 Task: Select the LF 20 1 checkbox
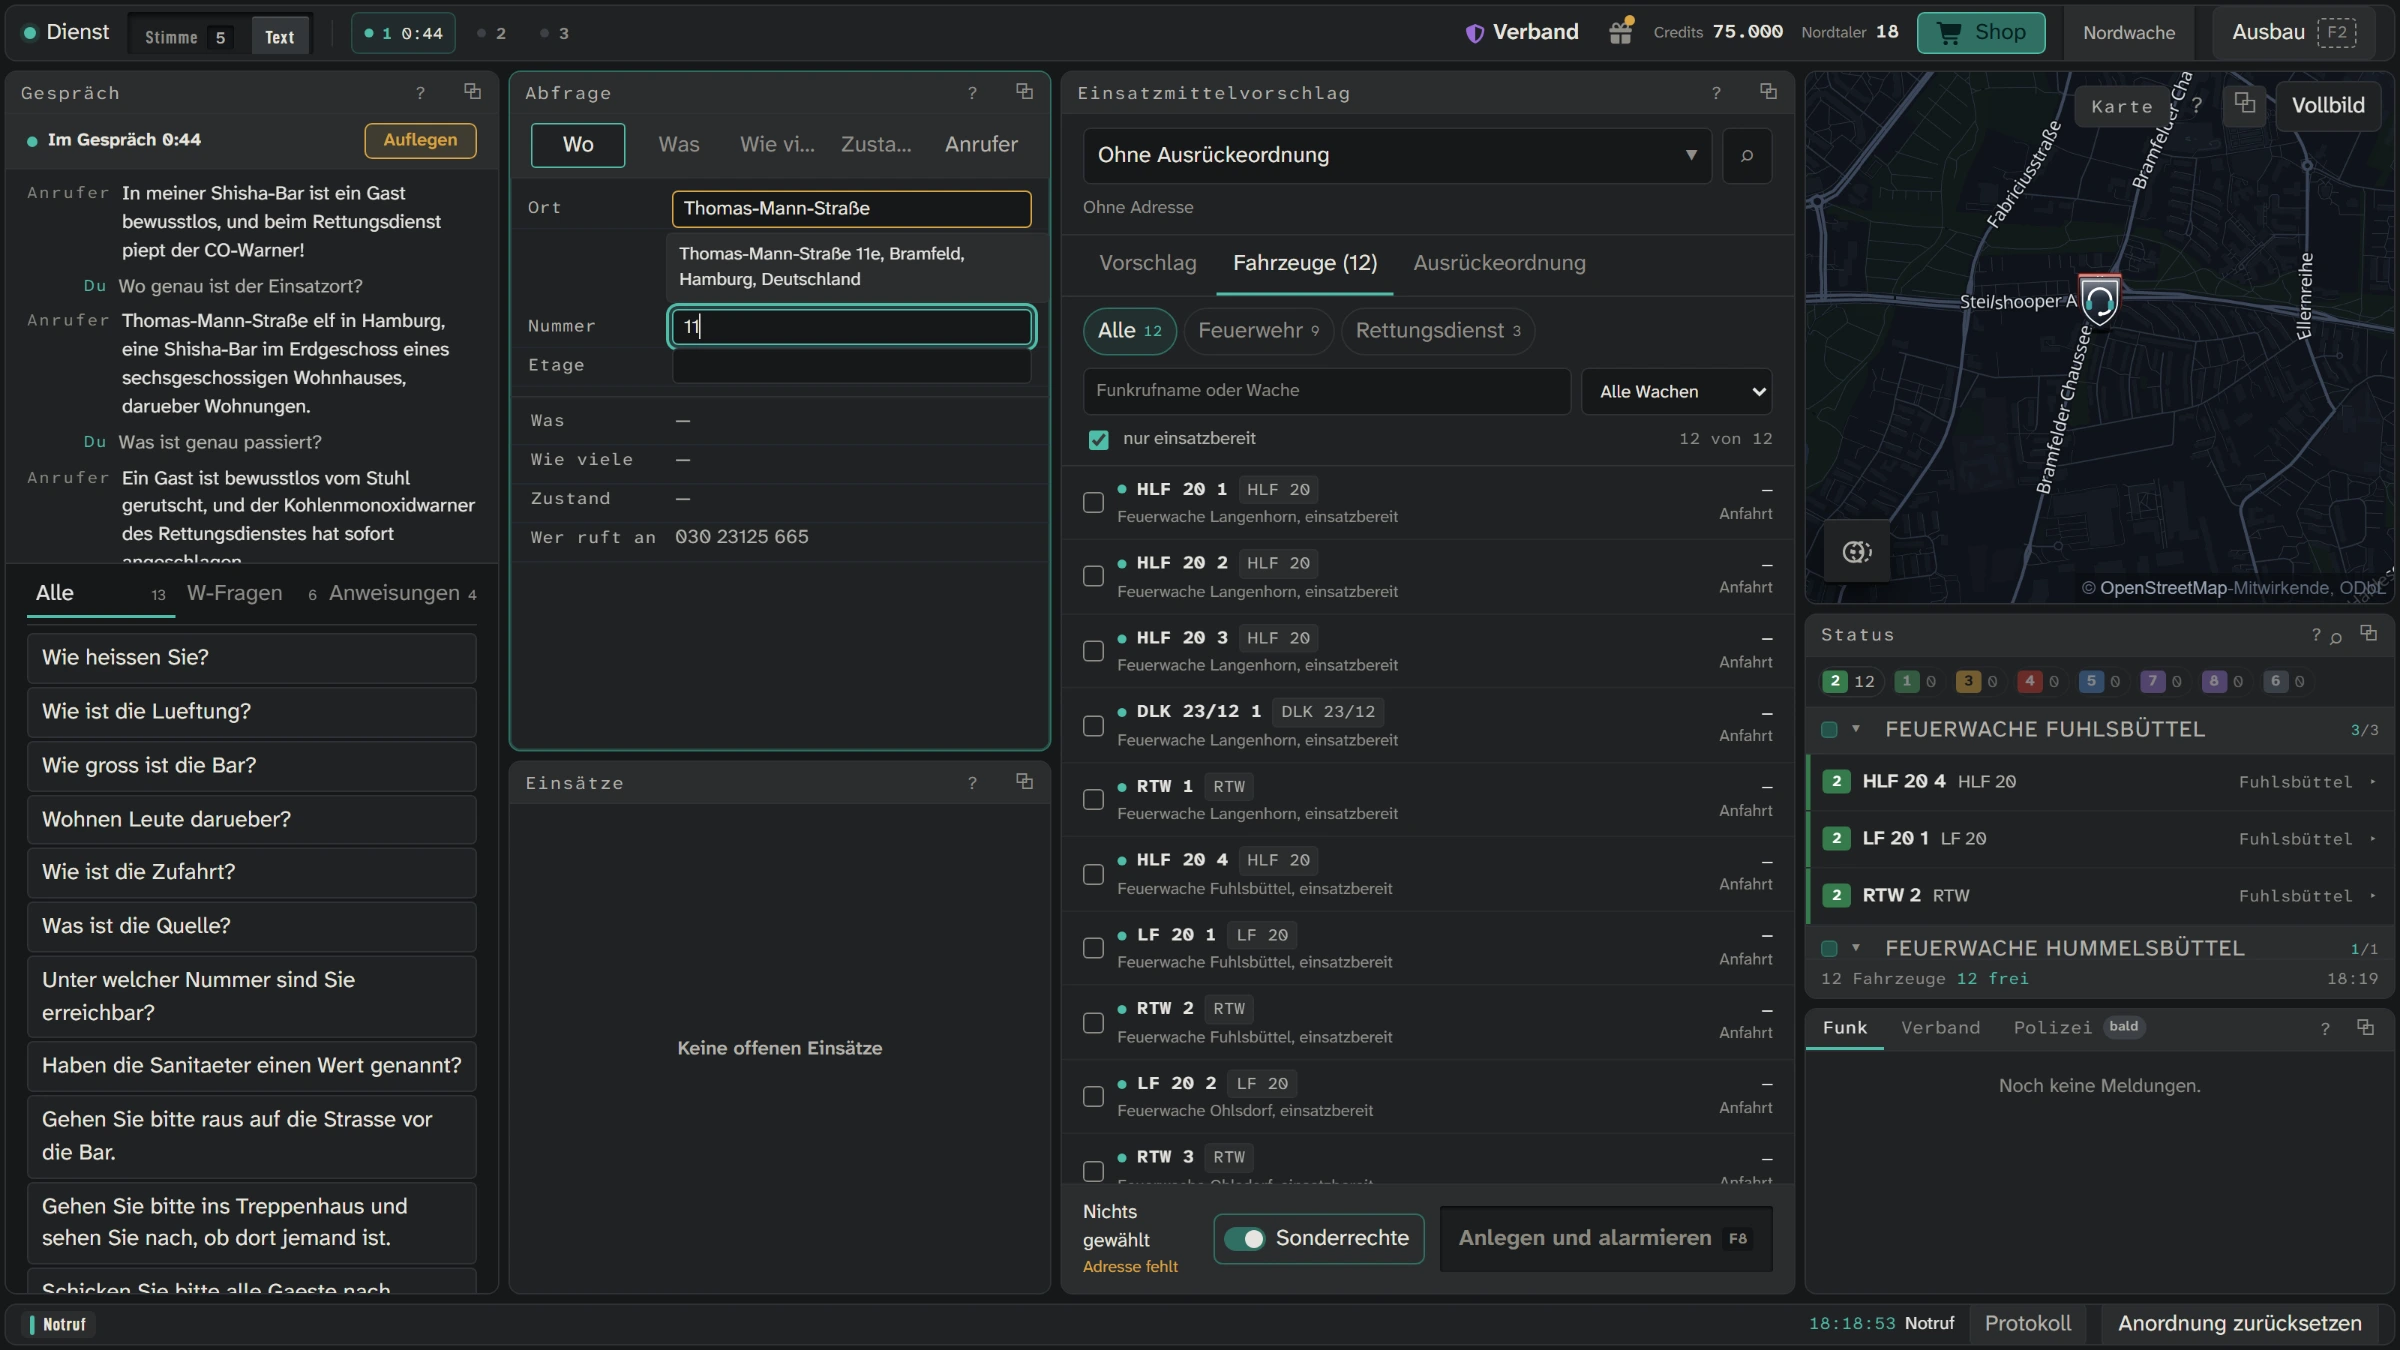(x=1094, y=948)
